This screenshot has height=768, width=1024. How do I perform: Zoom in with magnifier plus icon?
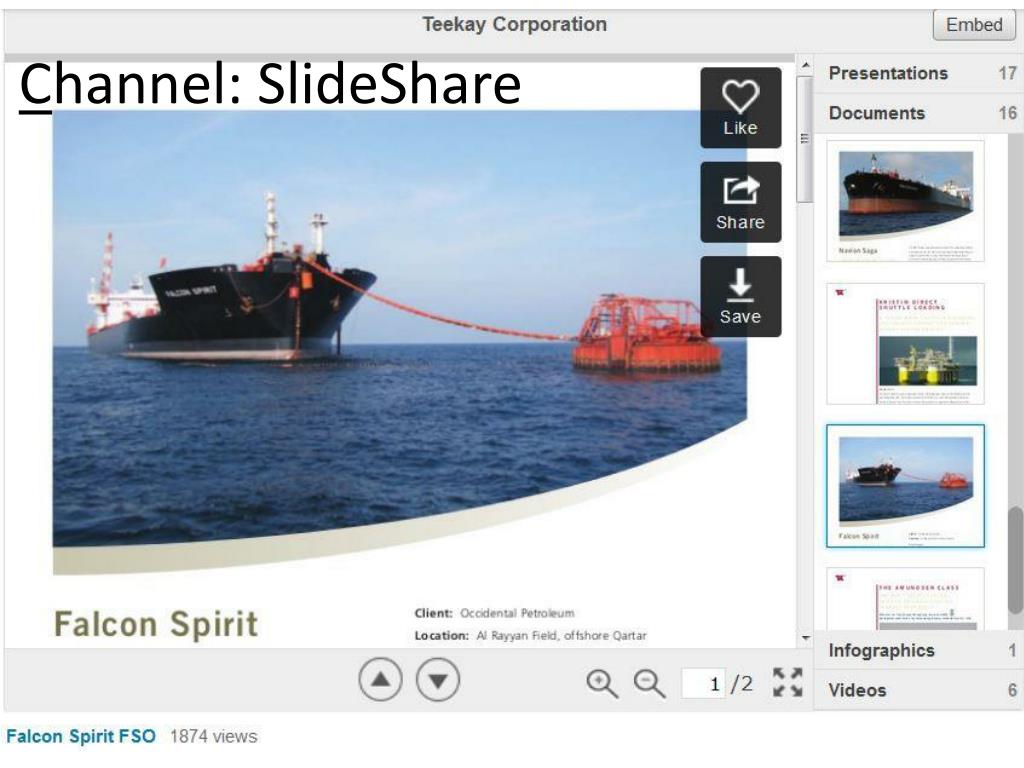[601, 684]
